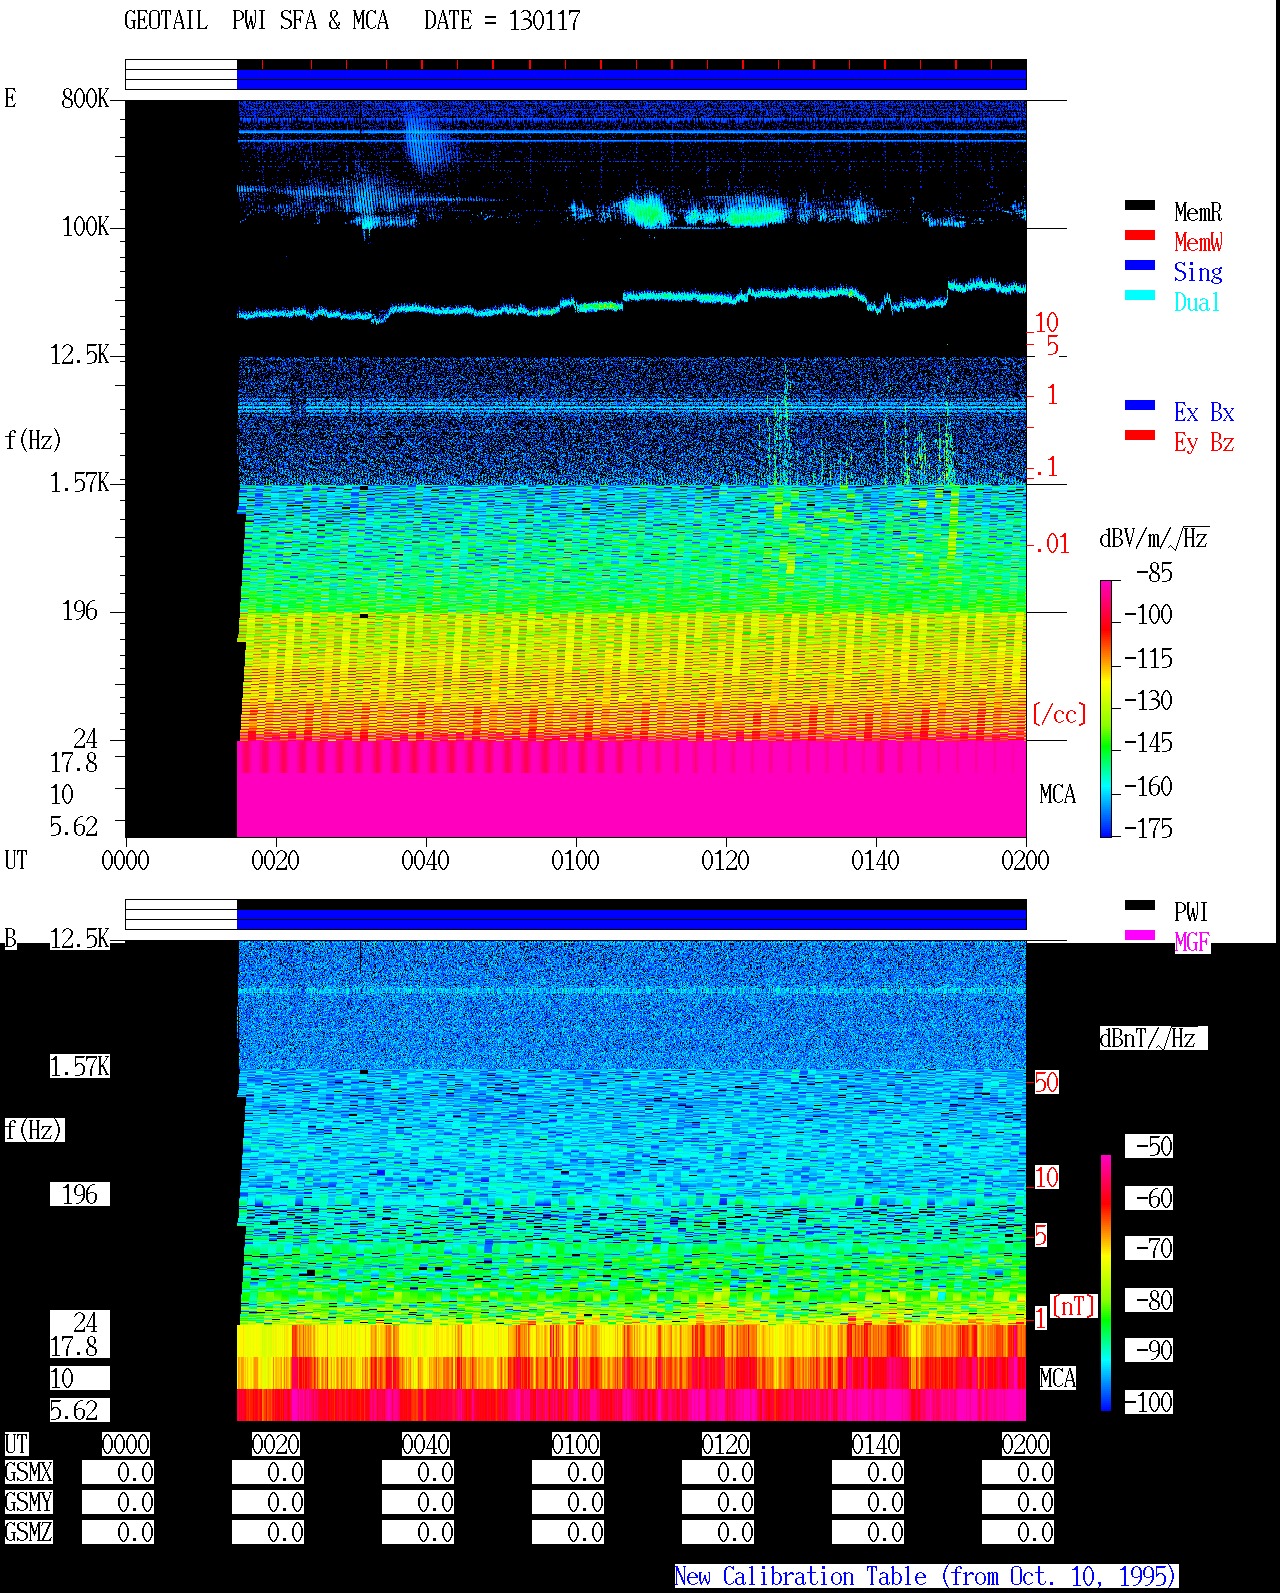The width and height of the screenshot is (1280, 1593).
Task: Click the 0040 header in bottom table
Action: (x=426, y=1444)
